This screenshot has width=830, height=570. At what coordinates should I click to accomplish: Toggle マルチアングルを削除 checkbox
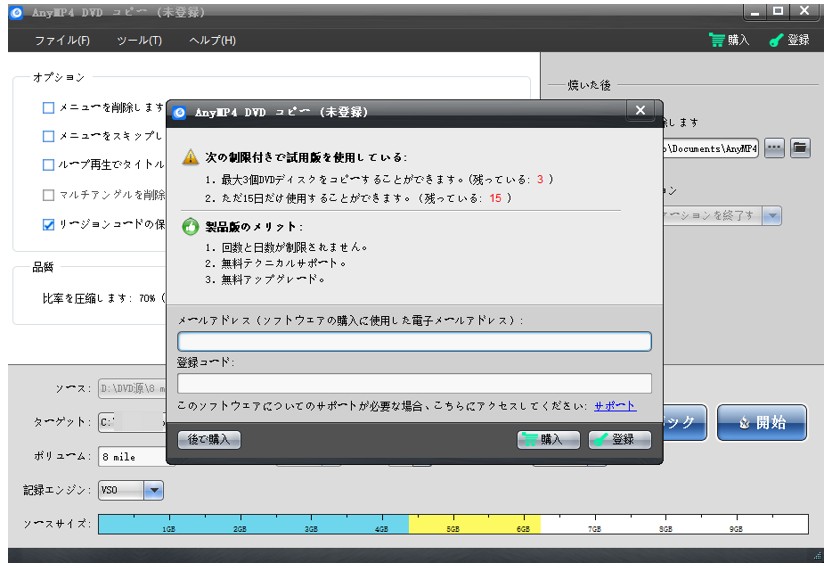48,195
